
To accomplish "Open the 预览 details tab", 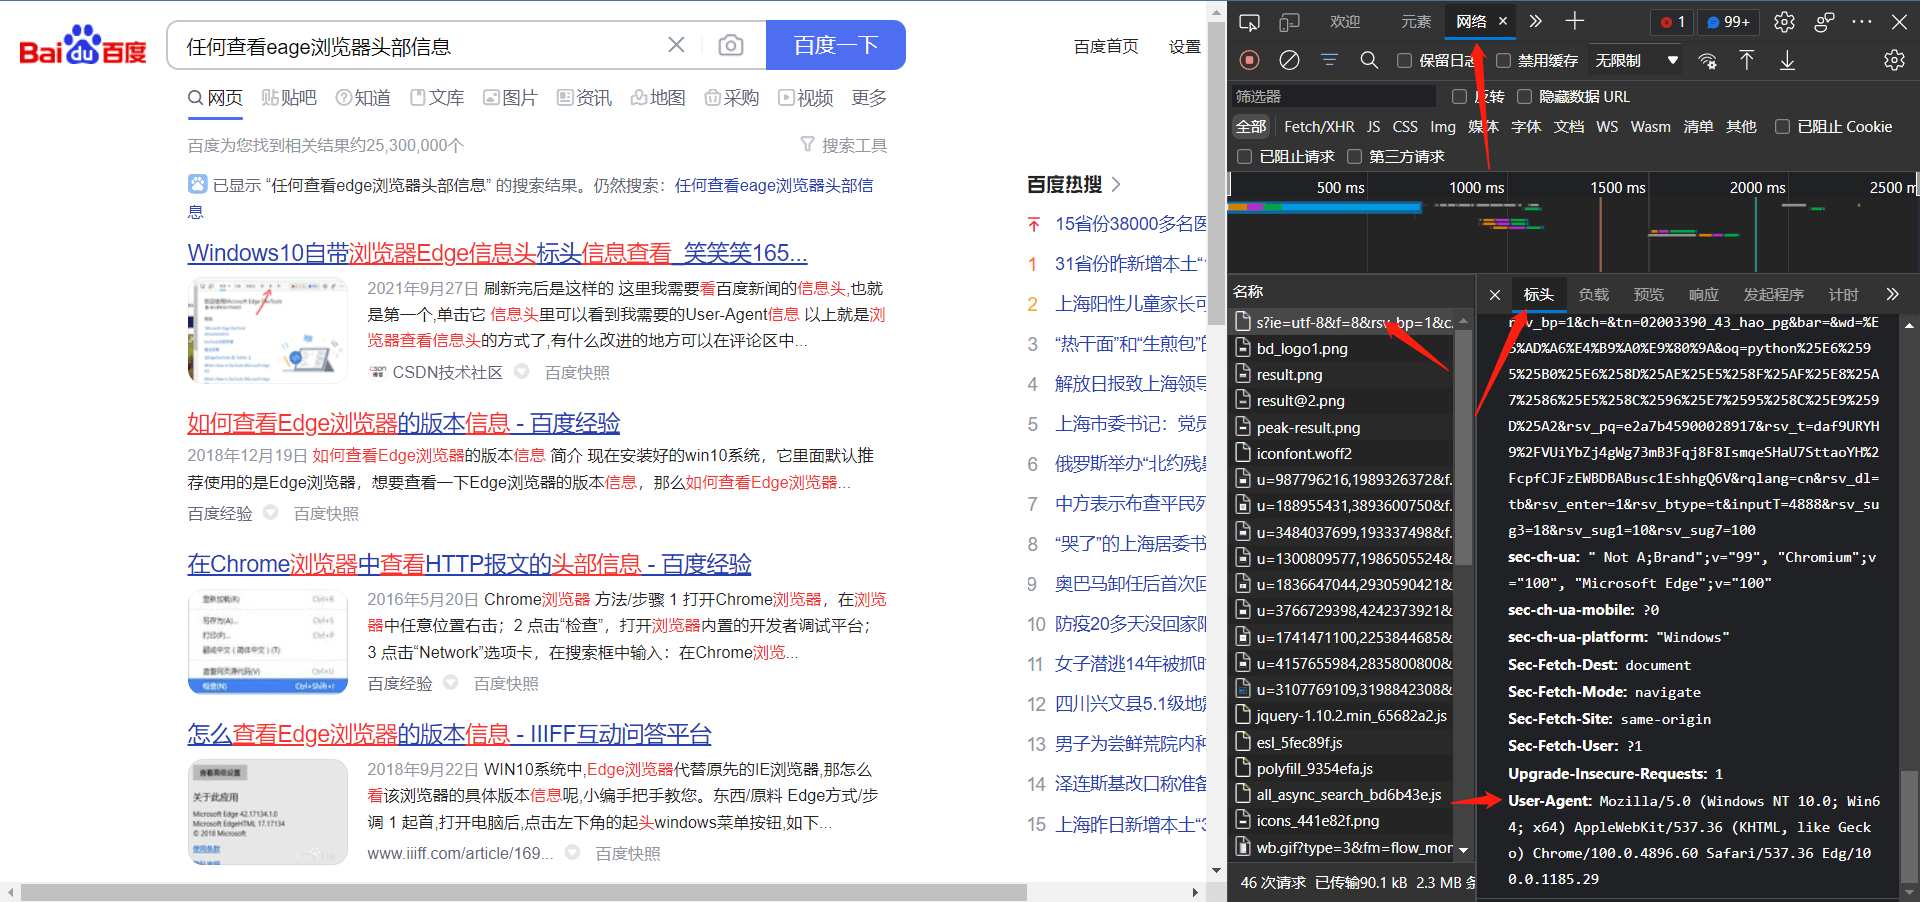I will coord(1649,295).
